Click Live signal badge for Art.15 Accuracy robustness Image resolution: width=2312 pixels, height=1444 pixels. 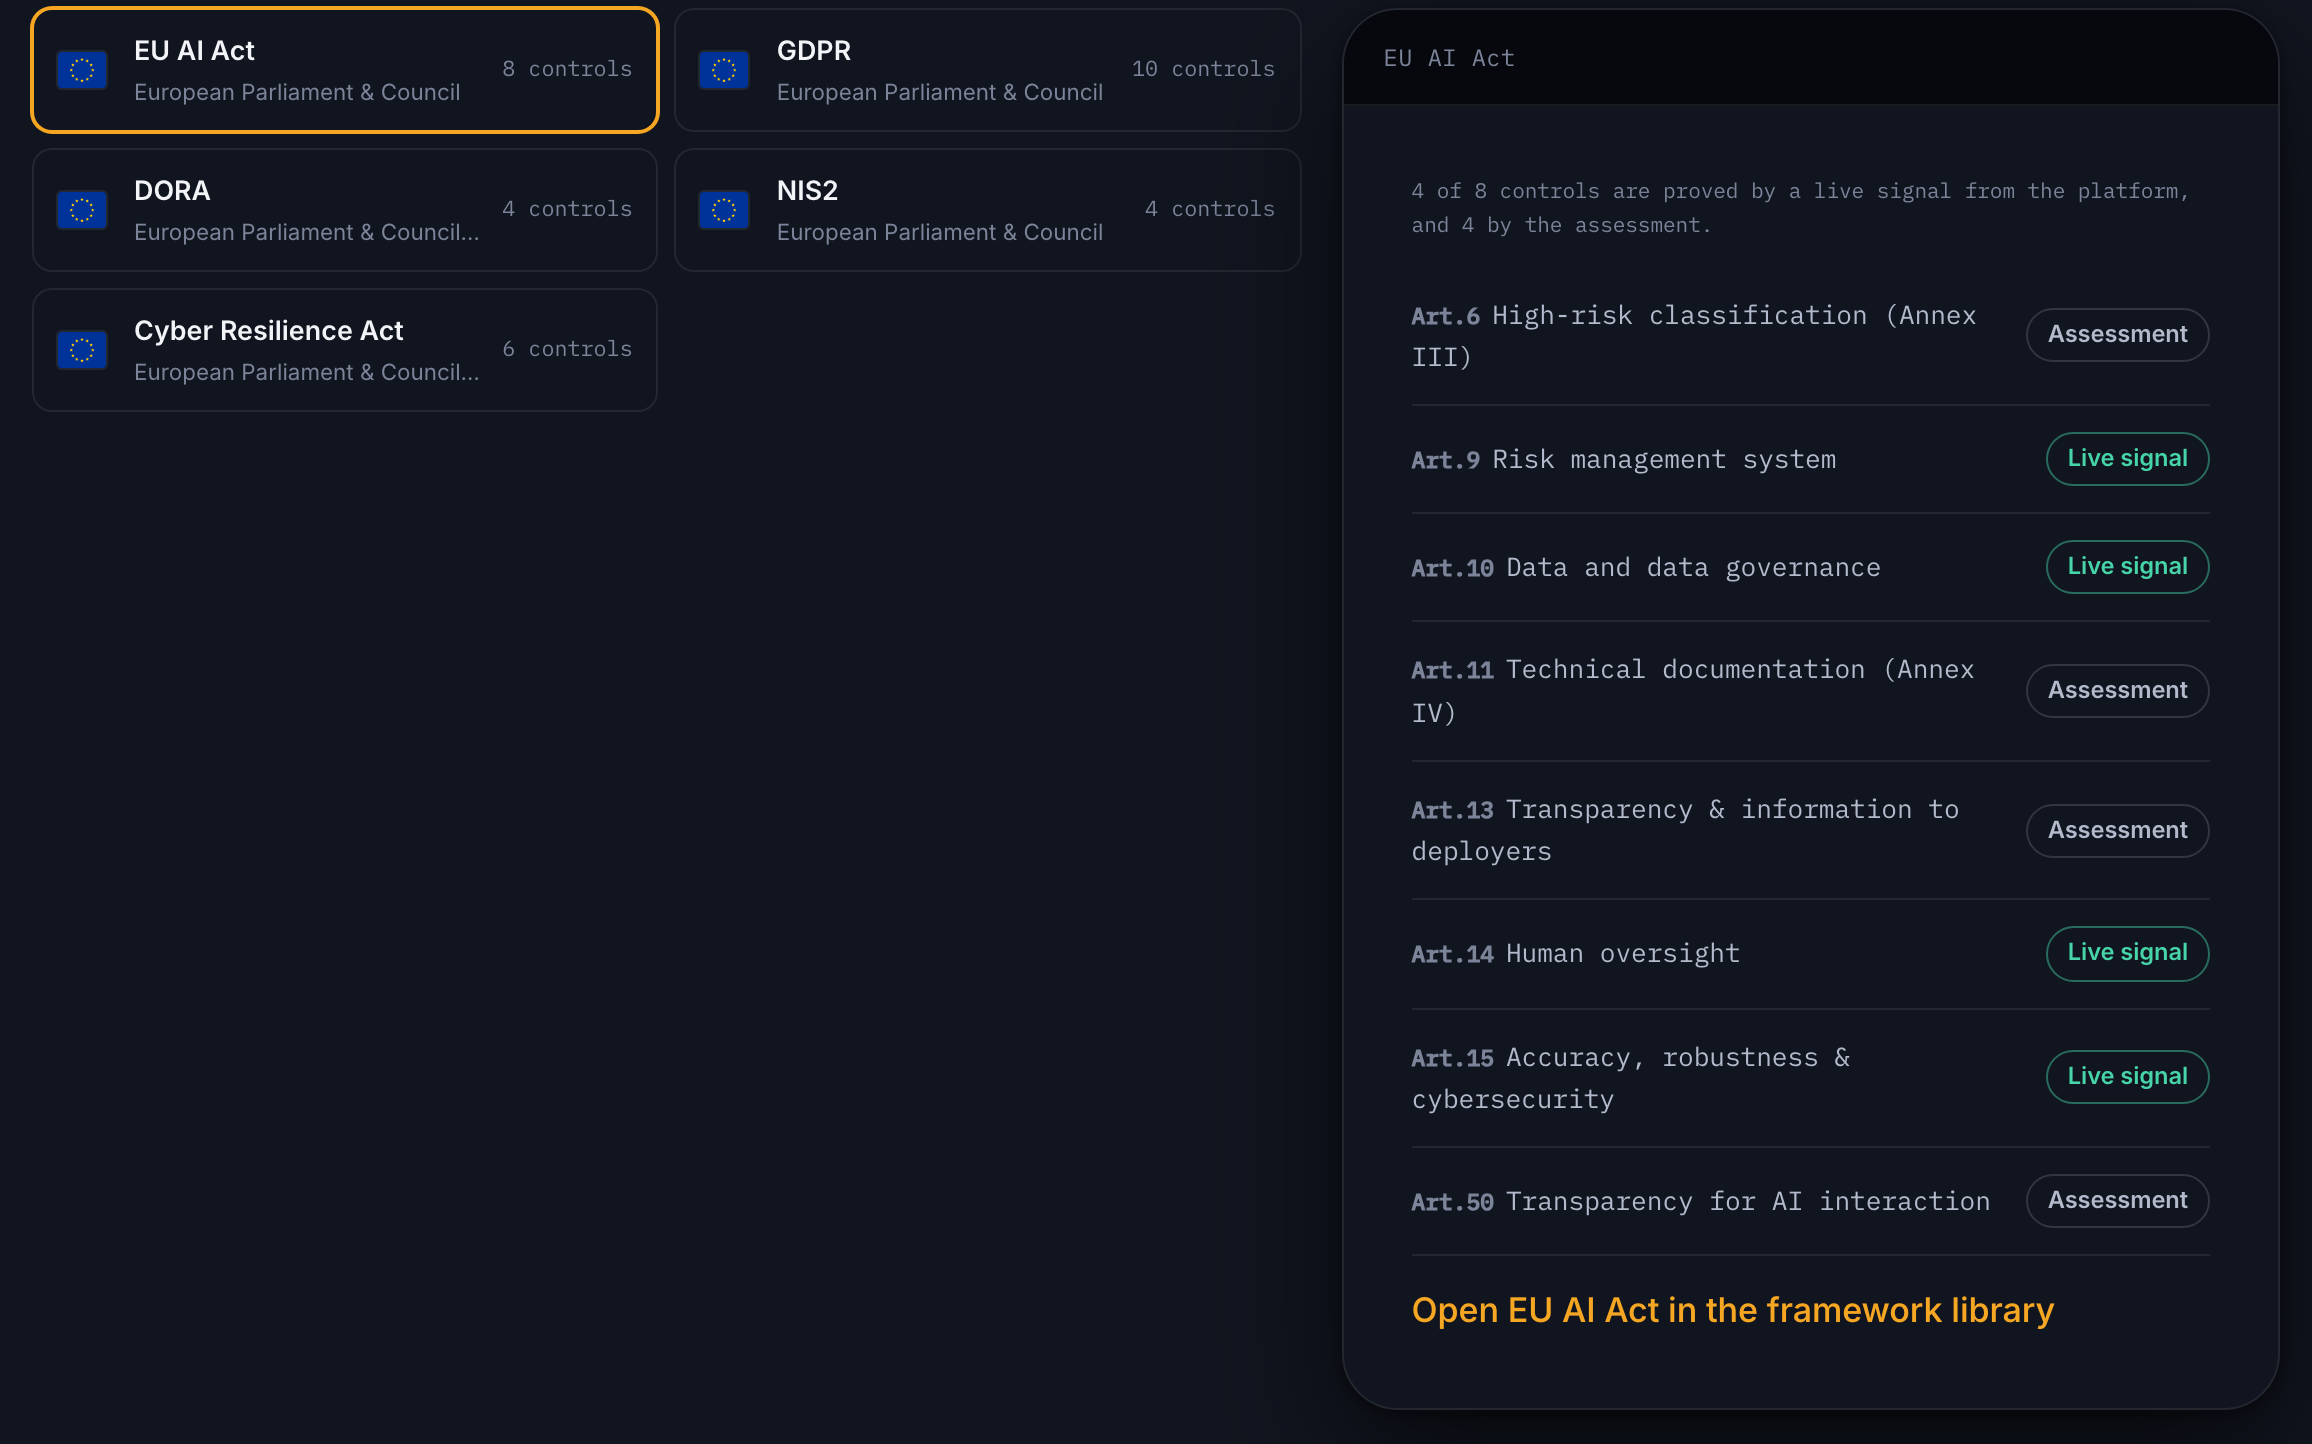(2127, 1076)
